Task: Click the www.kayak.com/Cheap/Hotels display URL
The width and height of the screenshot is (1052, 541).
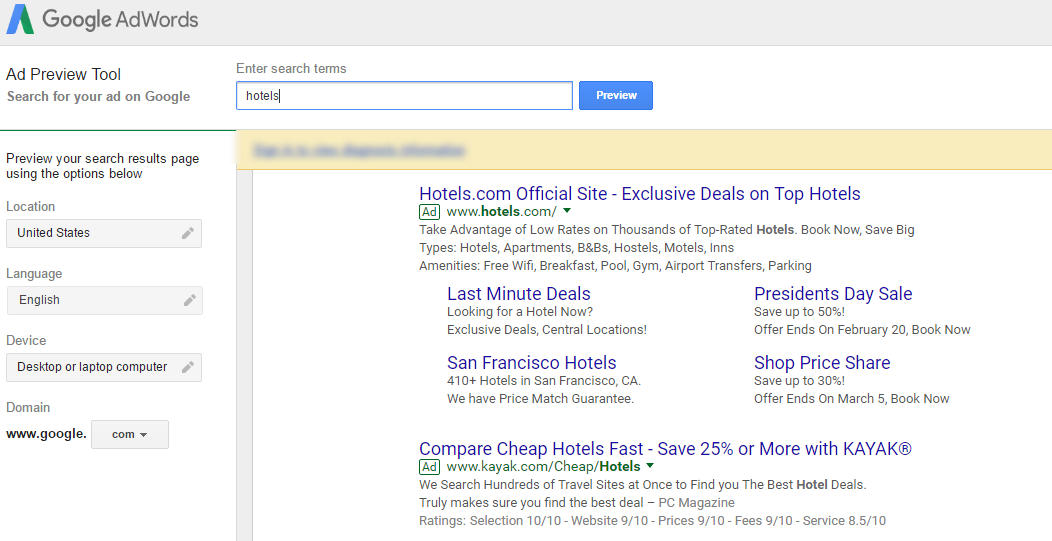Action: click(x=543, y=466)
